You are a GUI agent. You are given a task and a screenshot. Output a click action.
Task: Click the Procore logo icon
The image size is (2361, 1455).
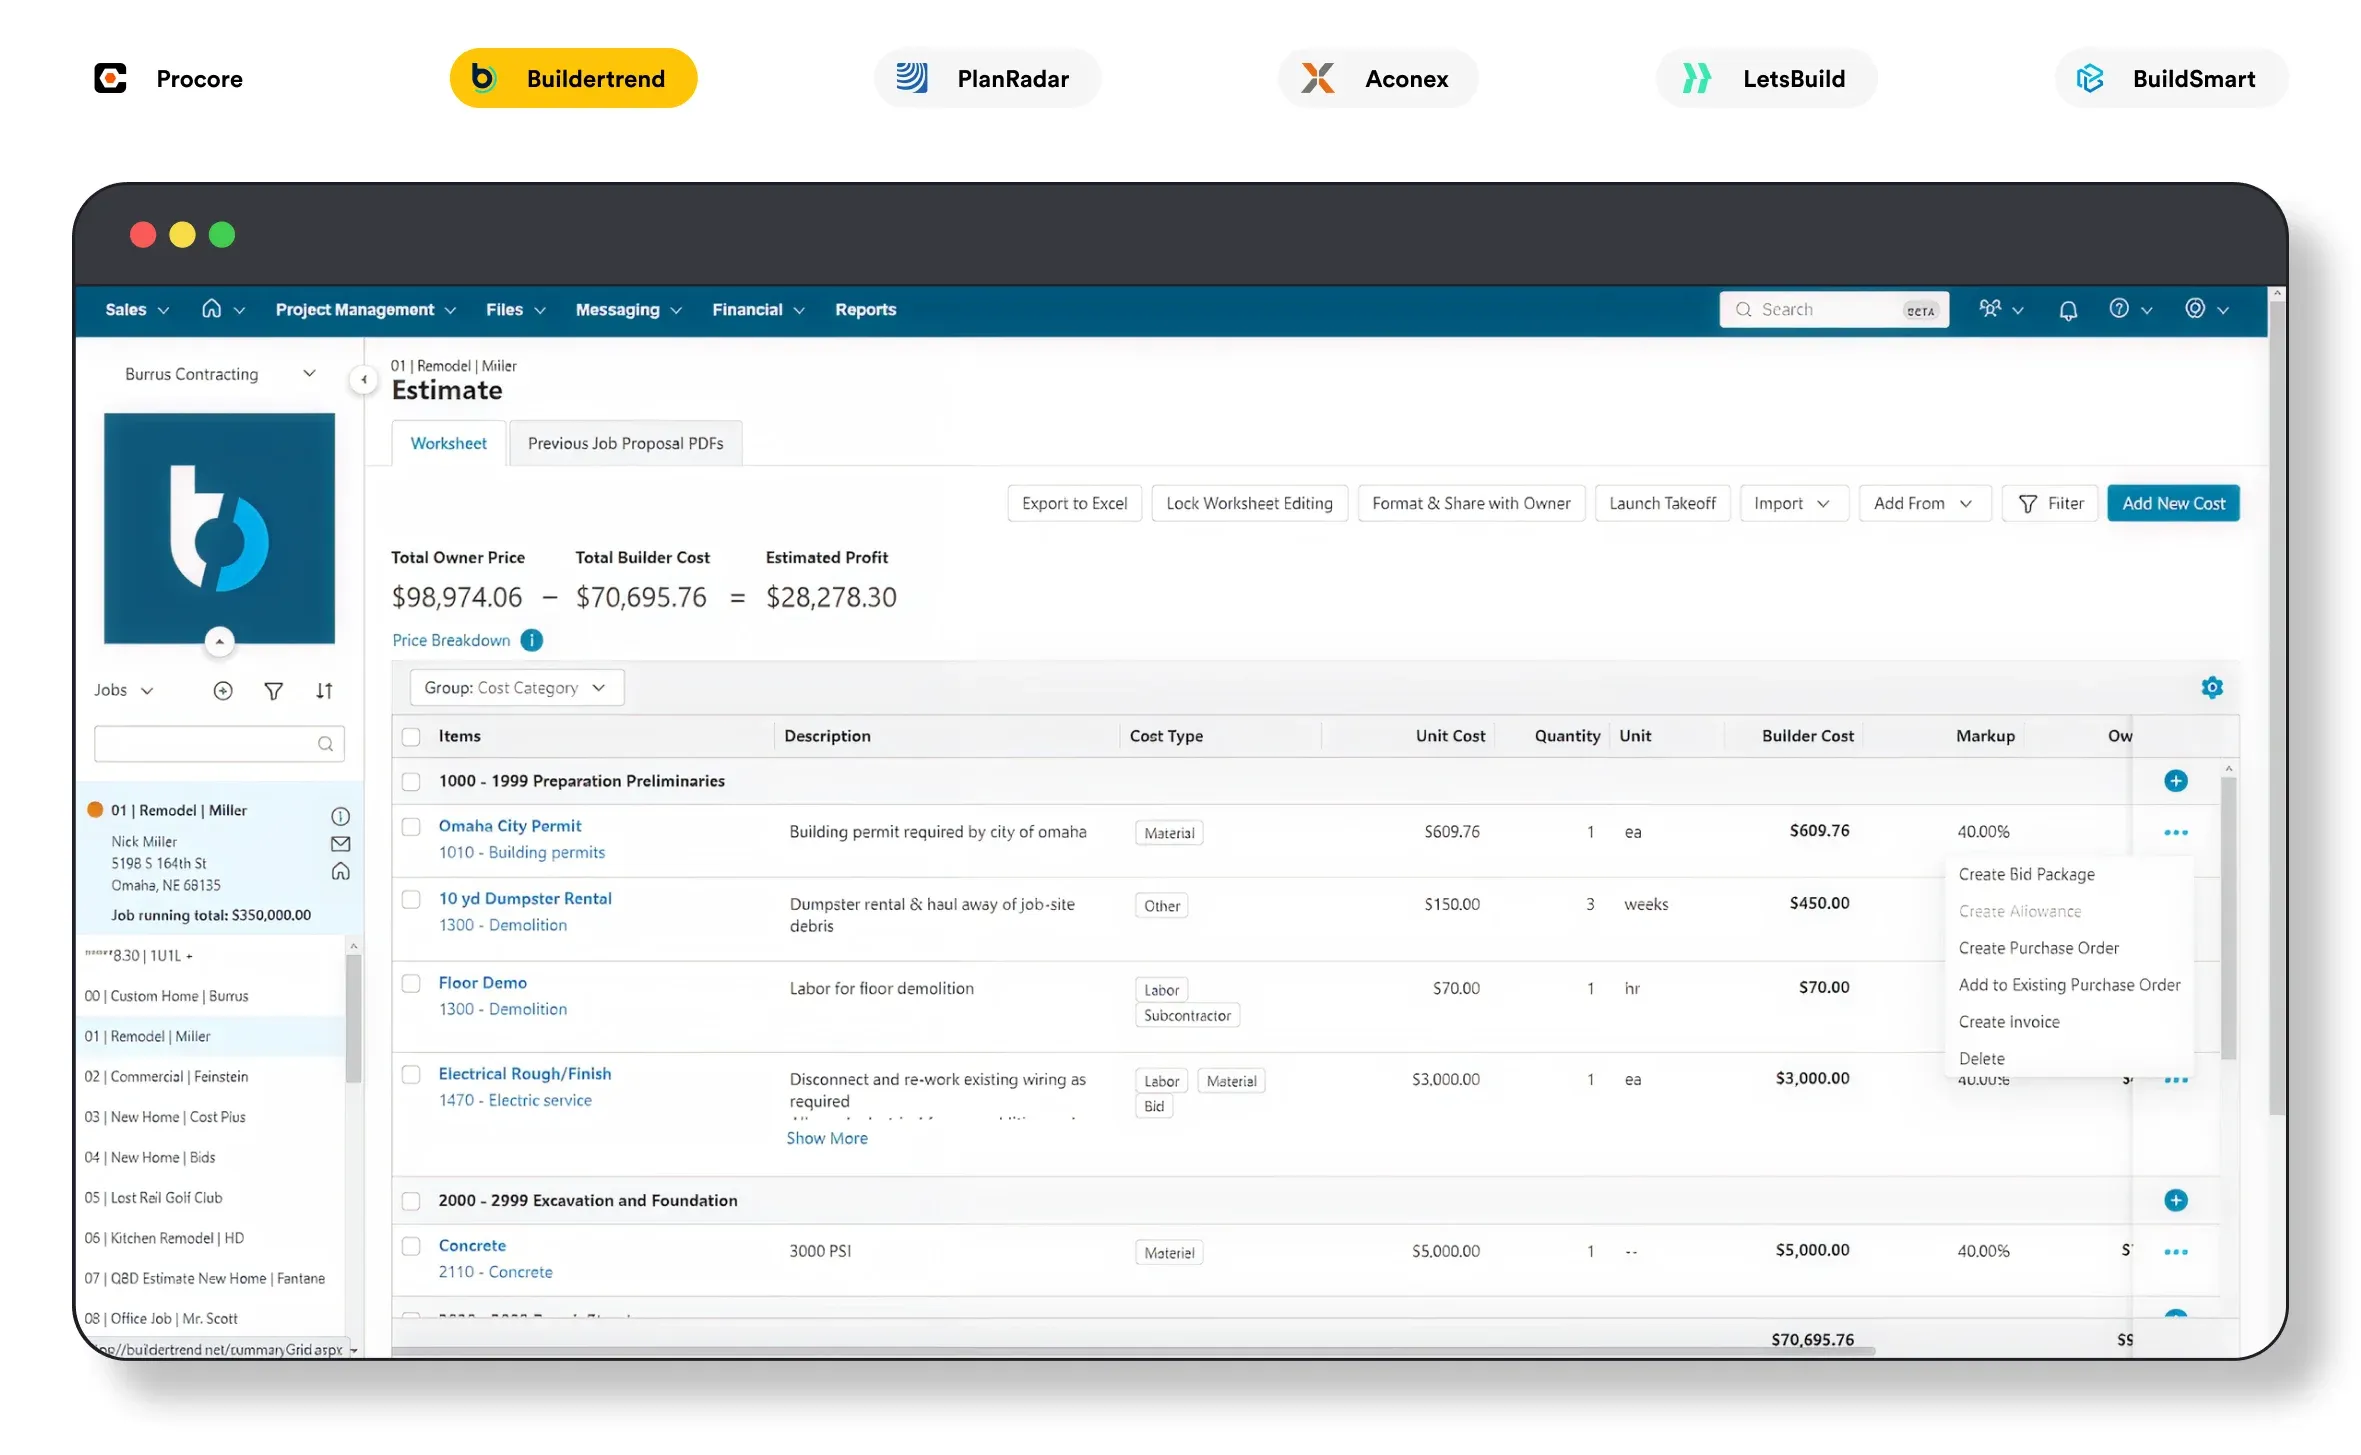click(110, 78)
